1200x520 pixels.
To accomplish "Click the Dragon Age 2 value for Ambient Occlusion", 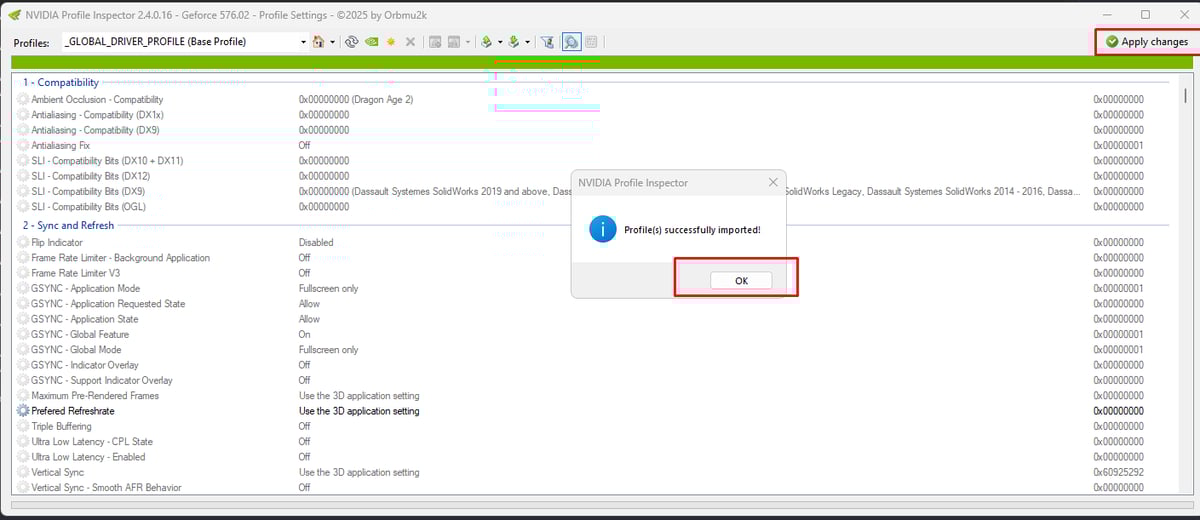I will tap(356, 99).
